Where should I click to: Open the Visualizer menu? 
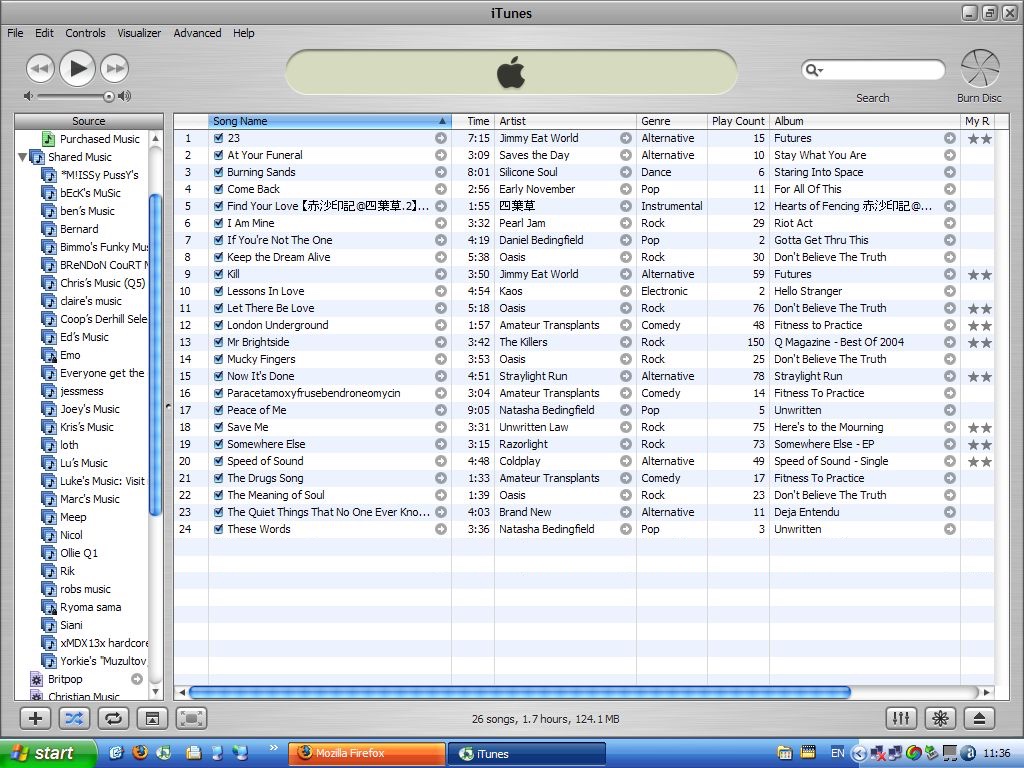(139, 33)
